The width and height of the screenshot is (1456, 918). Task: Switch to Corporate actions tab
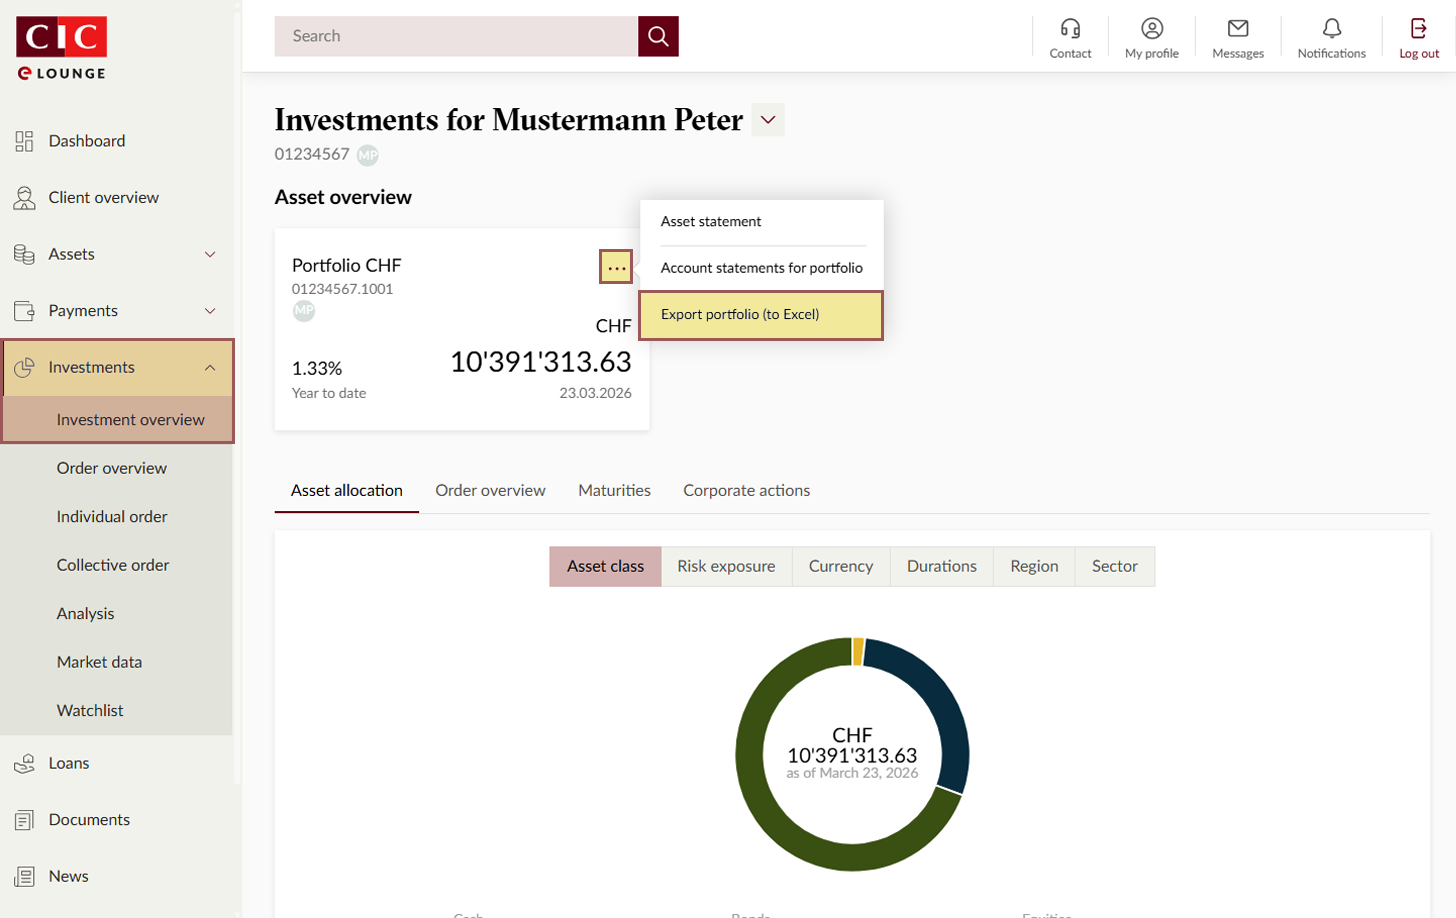pyautogui.click(x=746, y=490)
